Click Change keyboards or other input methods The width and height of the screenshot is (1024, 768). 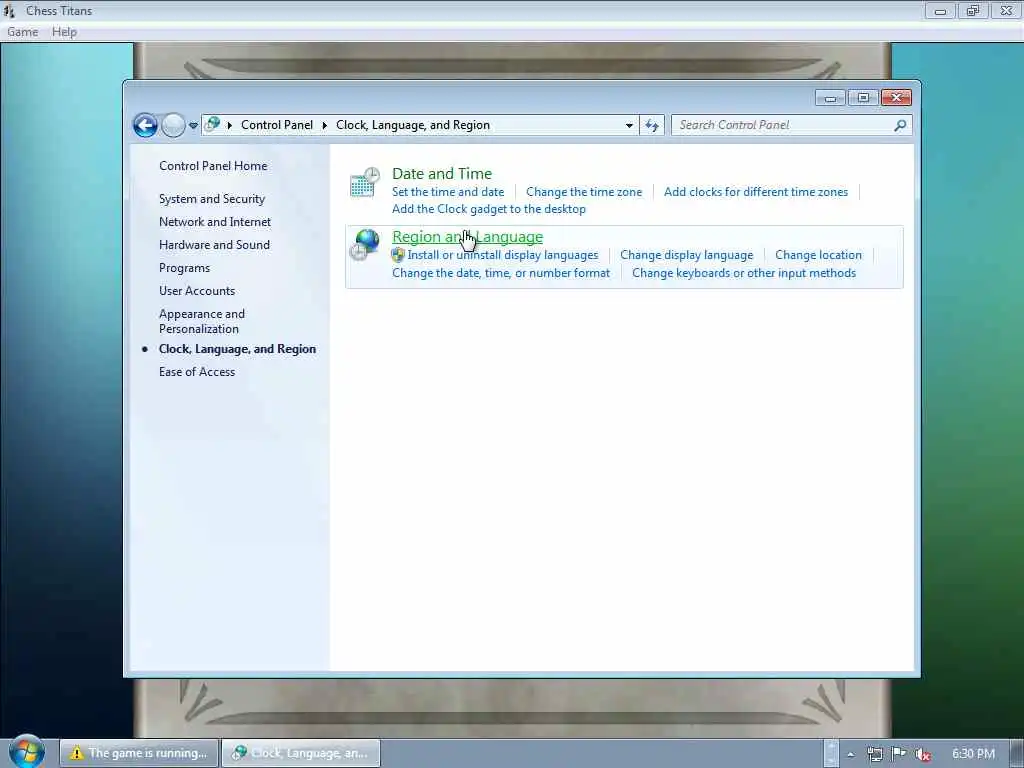click(x=744, y=273)
